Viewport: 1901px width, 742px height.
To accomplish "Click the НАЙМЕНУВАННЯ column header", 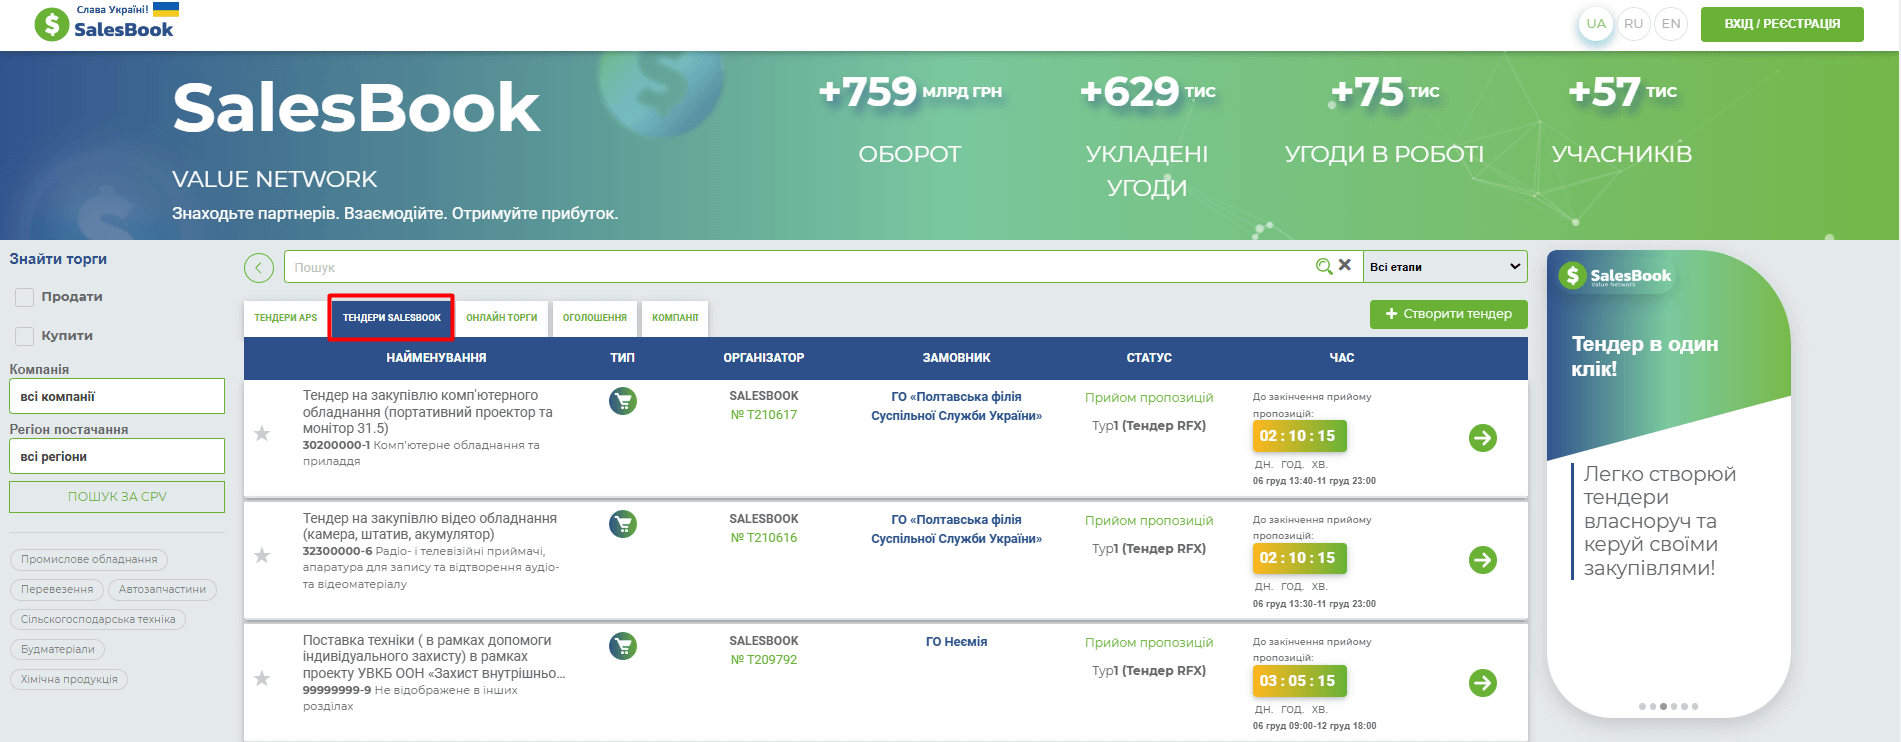I will (x=436, y=358).
